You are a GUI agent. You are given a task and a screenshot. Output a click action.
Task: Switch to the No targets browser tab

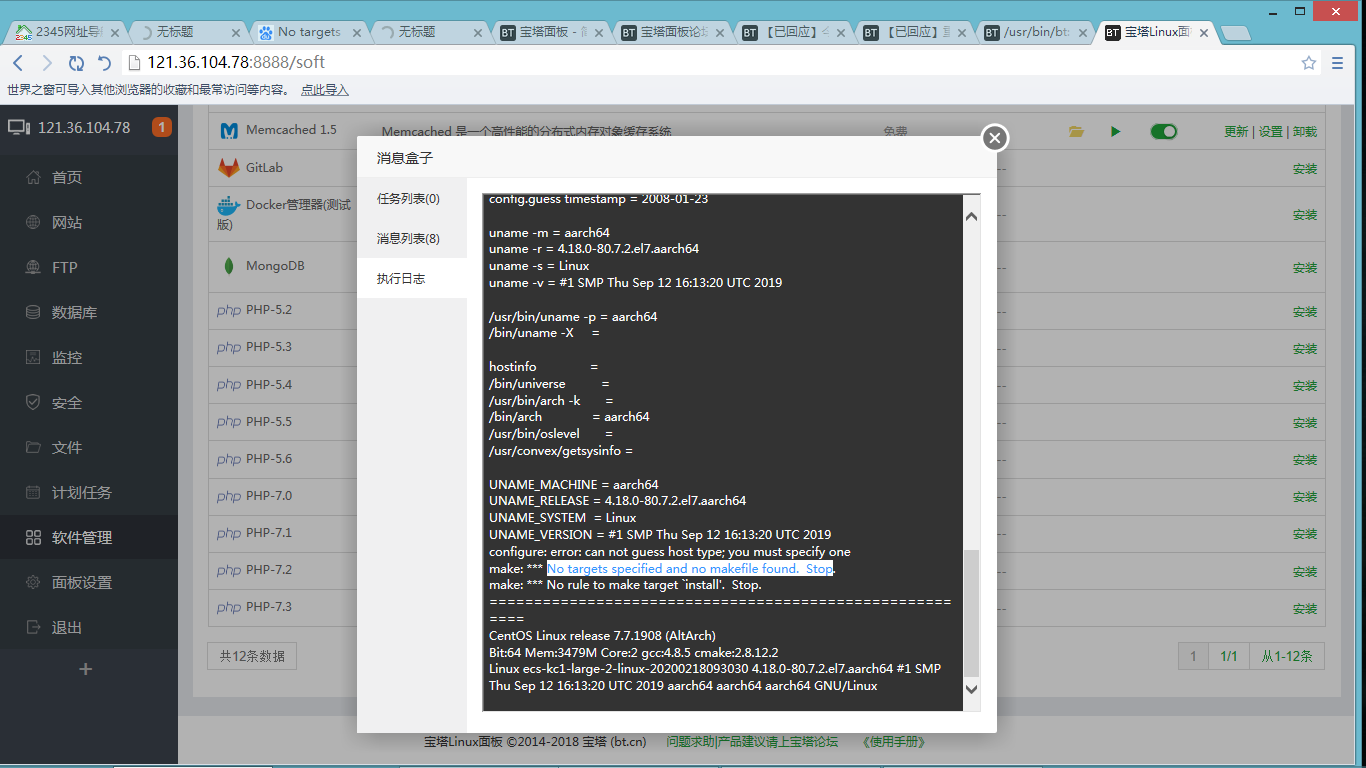click(309, 32)
